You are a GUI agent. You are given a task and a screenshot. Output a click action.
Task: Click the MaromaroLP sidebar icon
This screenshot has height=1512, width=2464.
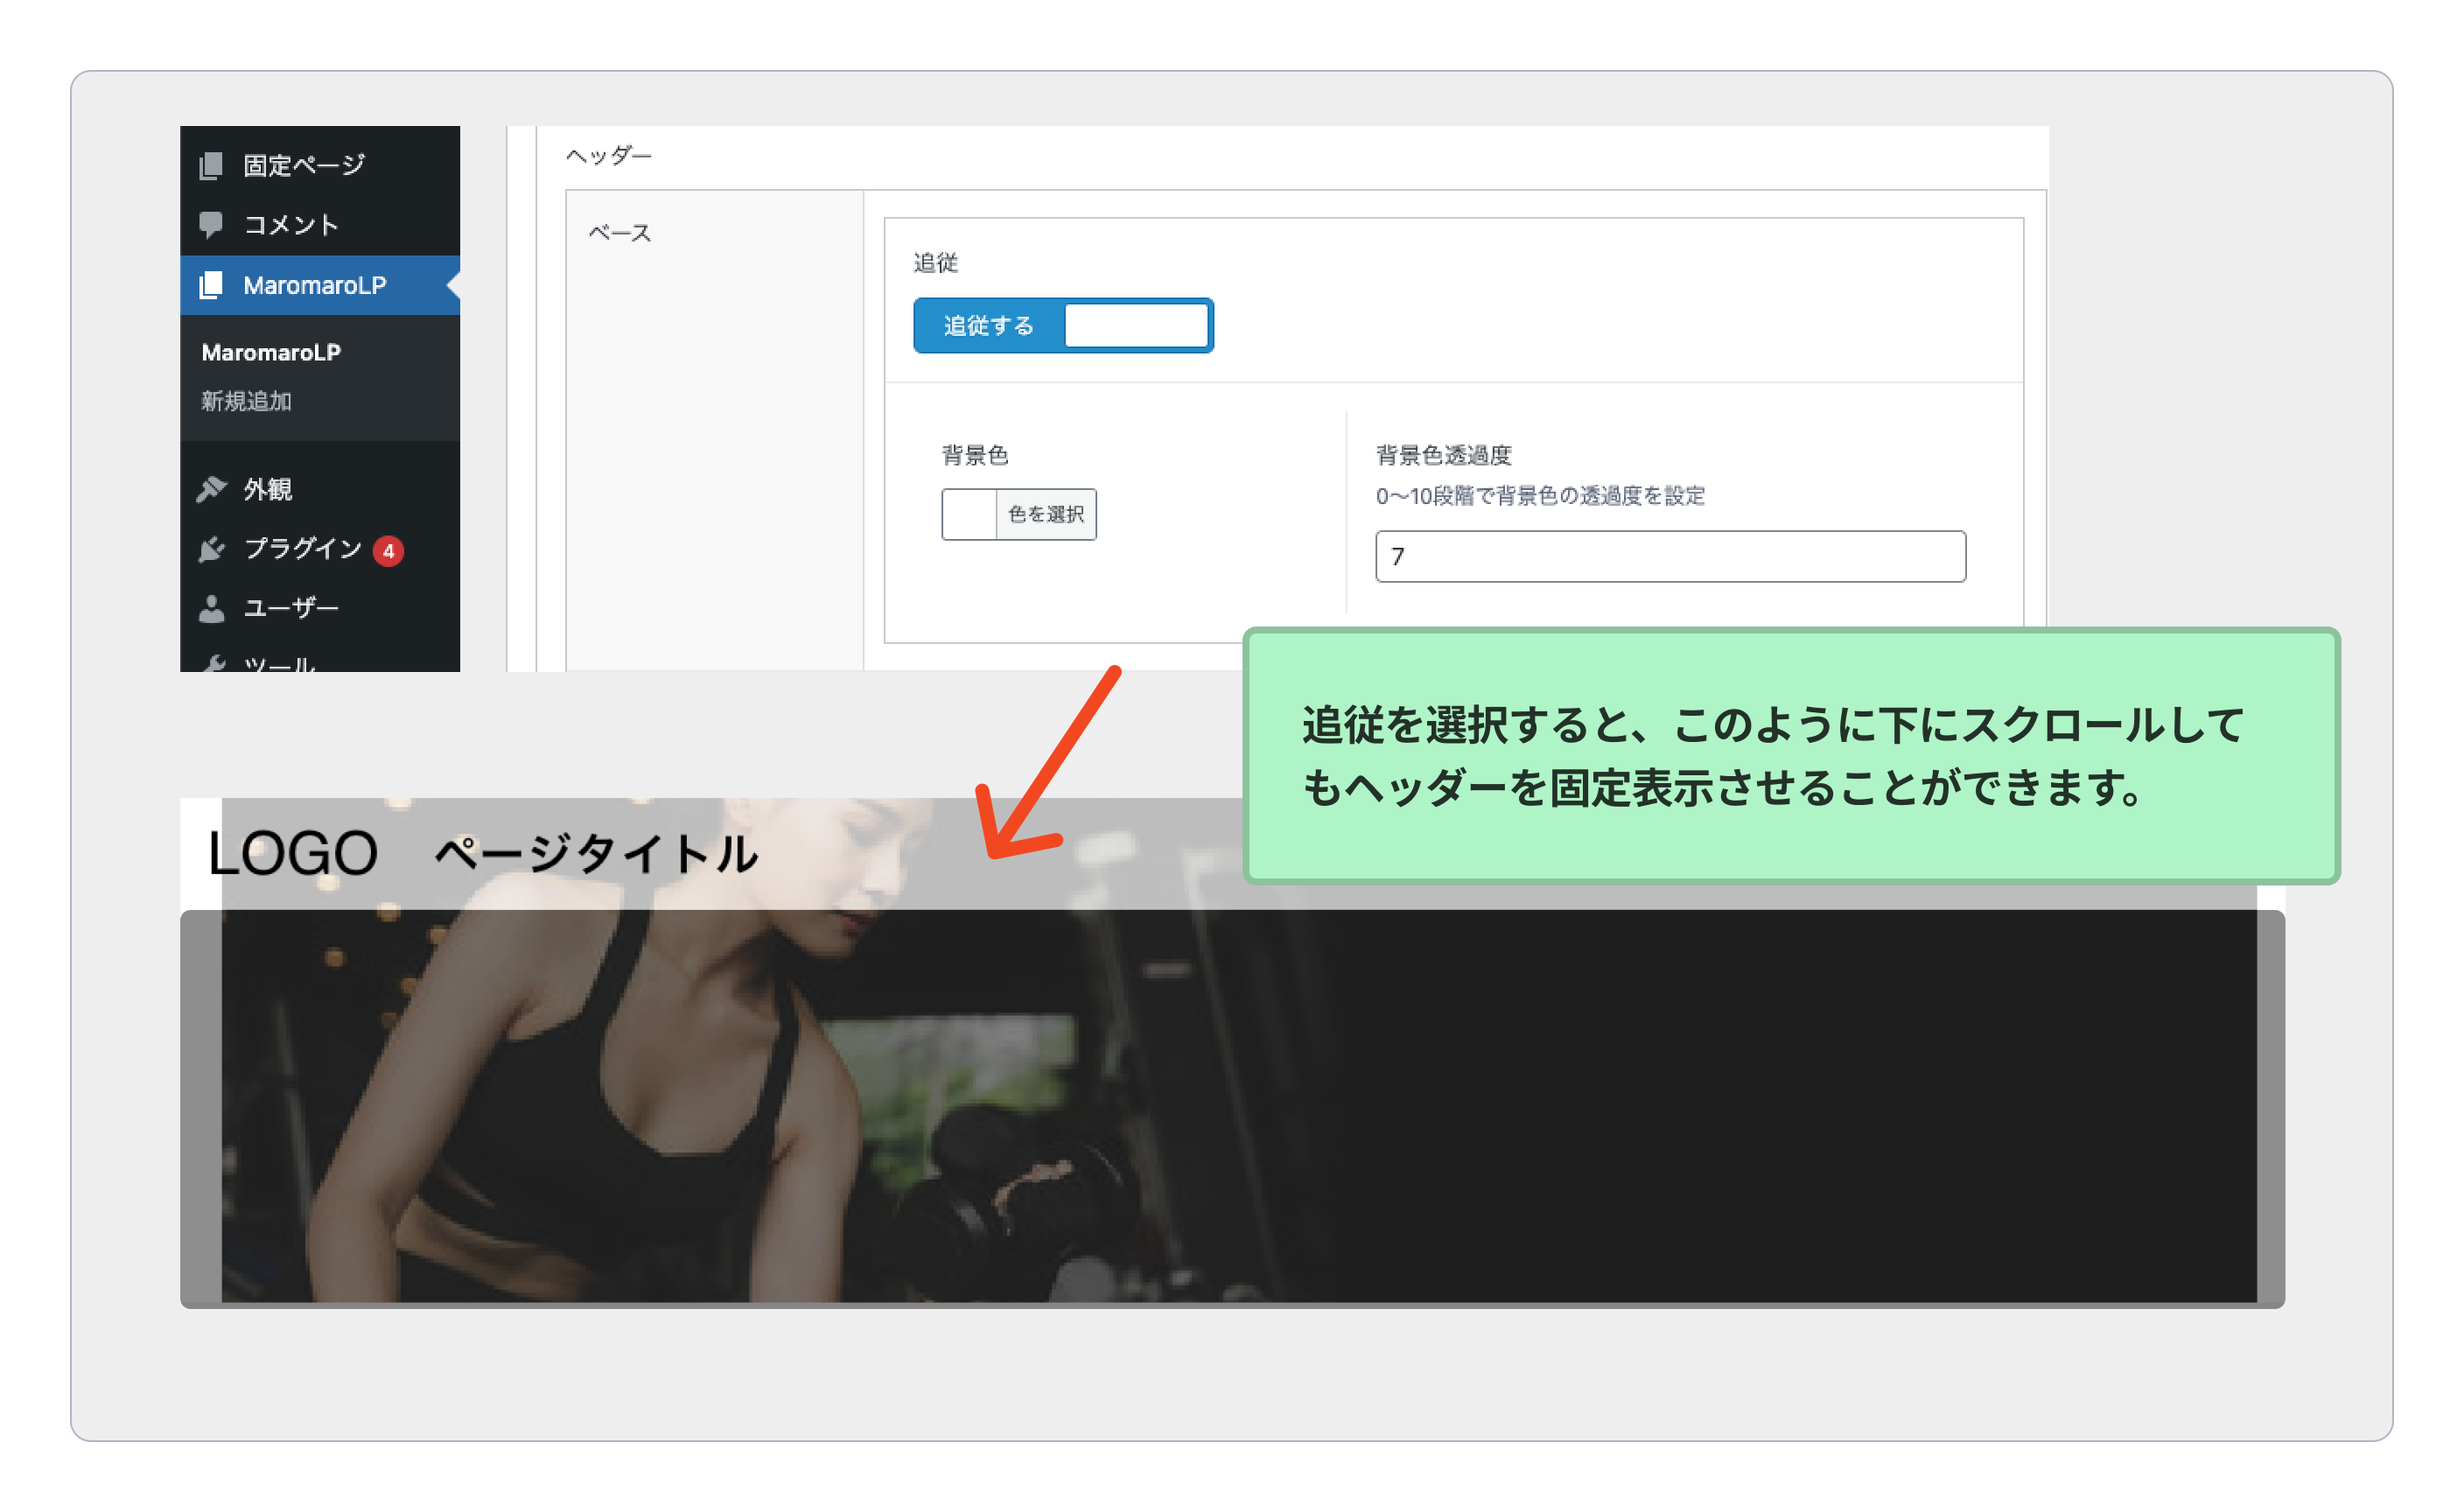tap(210, 285)
